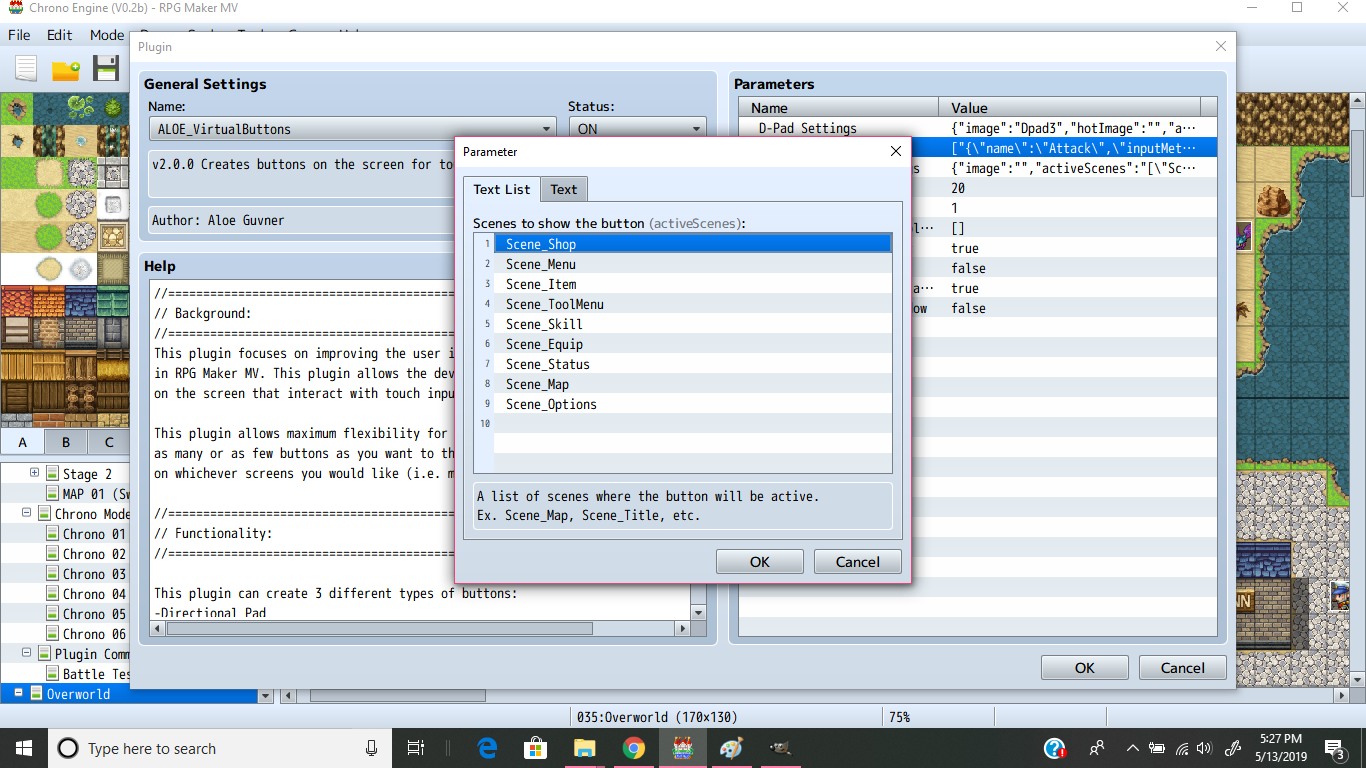
Task: Expand the Stage 2 map folder
Action: pos(34,473)
